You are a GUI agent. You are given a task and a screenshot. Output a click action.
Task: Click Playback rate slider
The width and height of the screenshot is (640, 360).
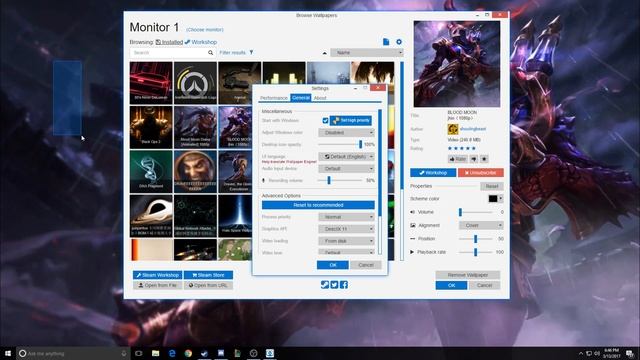click(x=476, y=252)
